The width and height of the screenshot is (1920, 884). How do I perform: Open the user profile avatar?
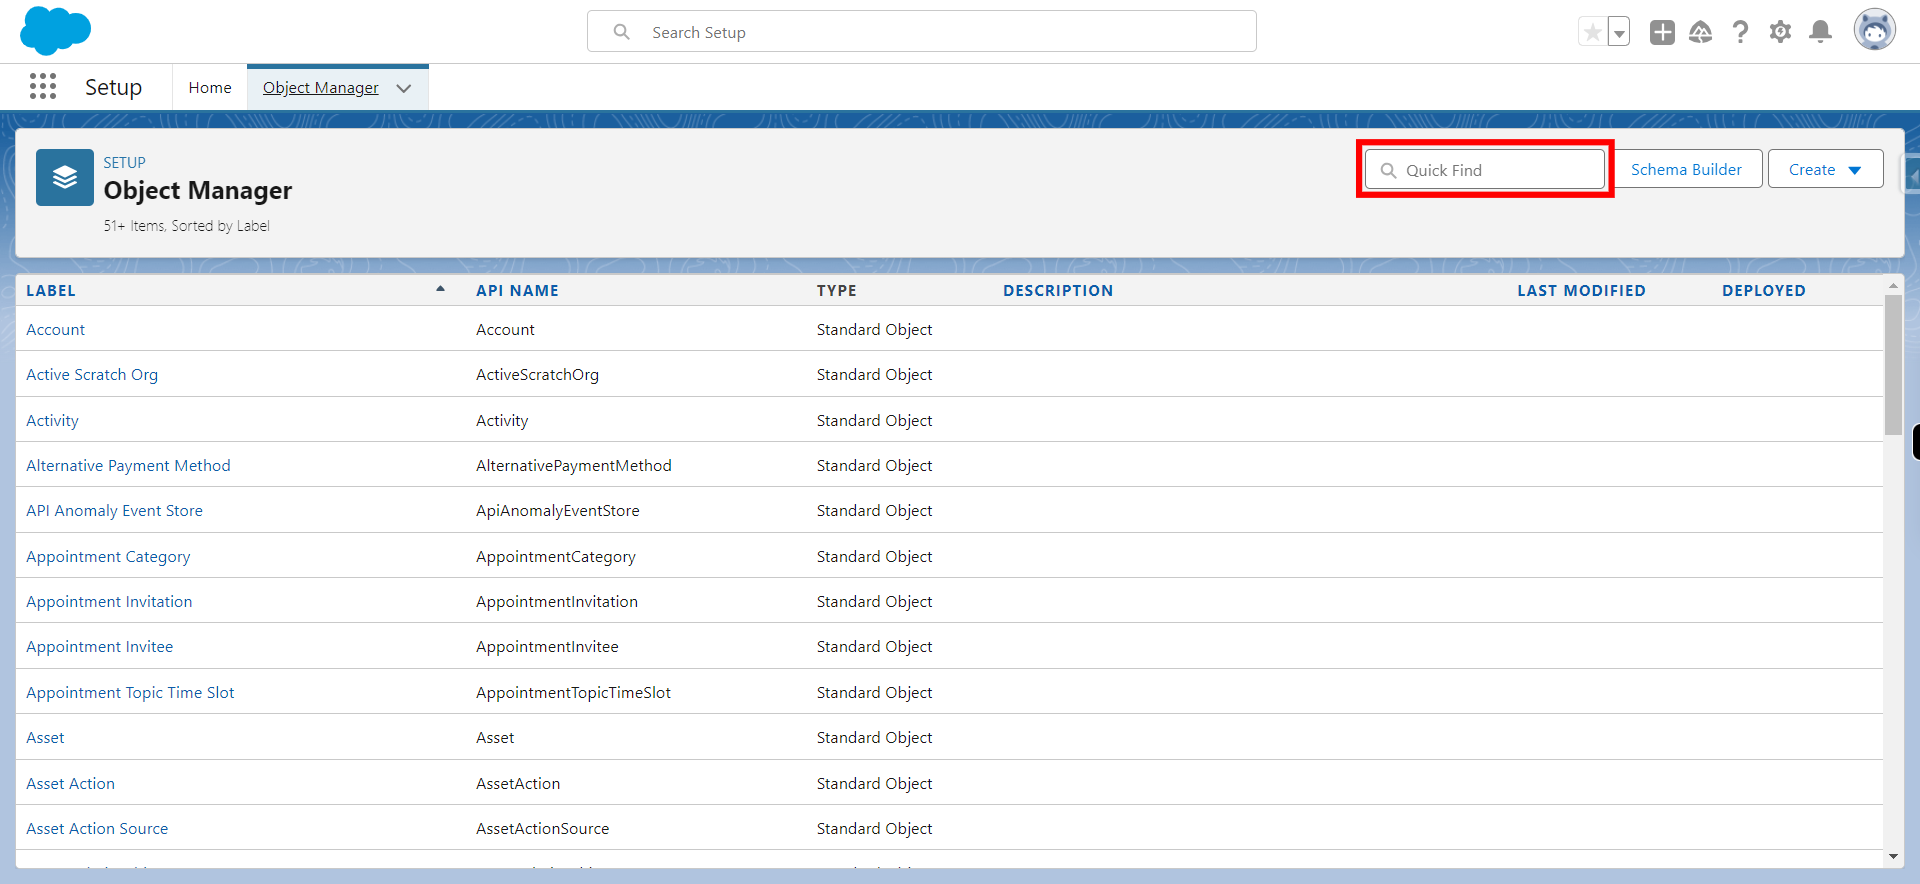click(x=1874, y=30)
